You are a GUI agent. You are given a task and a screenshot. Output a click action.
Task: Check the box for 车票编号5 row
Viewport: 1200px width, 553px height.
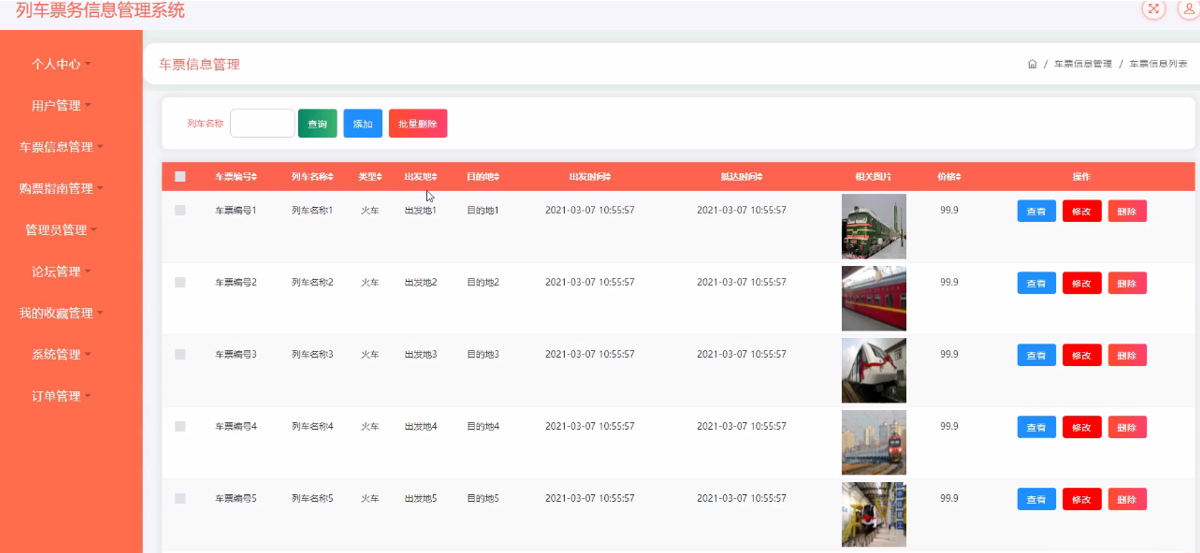click(x=180, y=498)
